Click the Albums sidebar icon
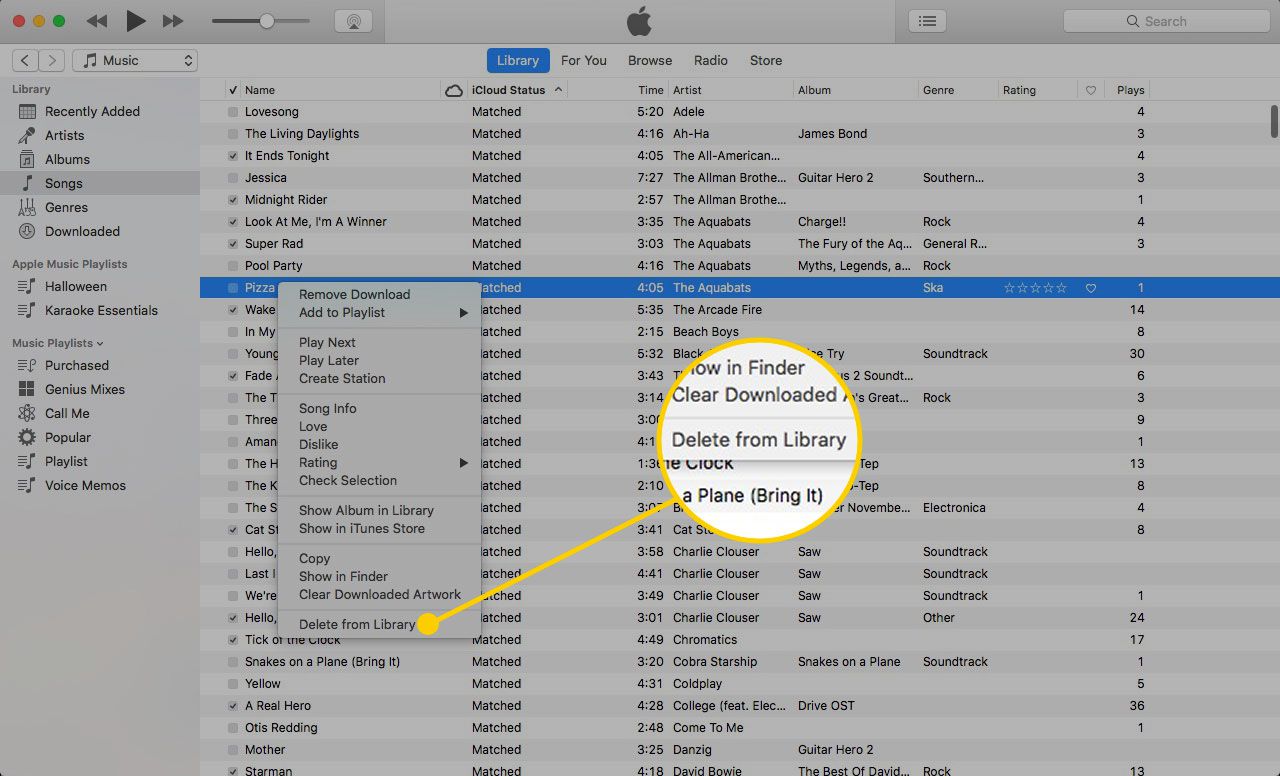 27,160
